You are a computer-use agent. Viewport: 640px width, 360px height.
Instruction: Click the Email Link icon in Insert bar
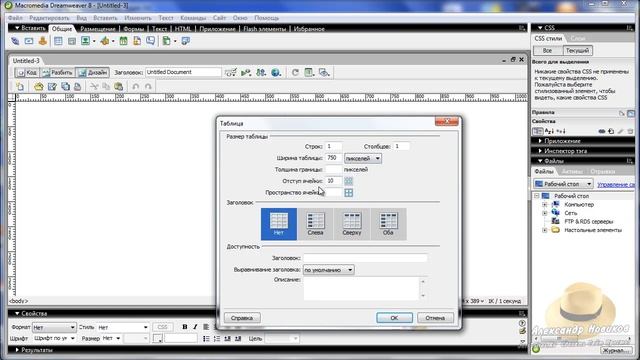pyautogui.click(x=29, y=41)
